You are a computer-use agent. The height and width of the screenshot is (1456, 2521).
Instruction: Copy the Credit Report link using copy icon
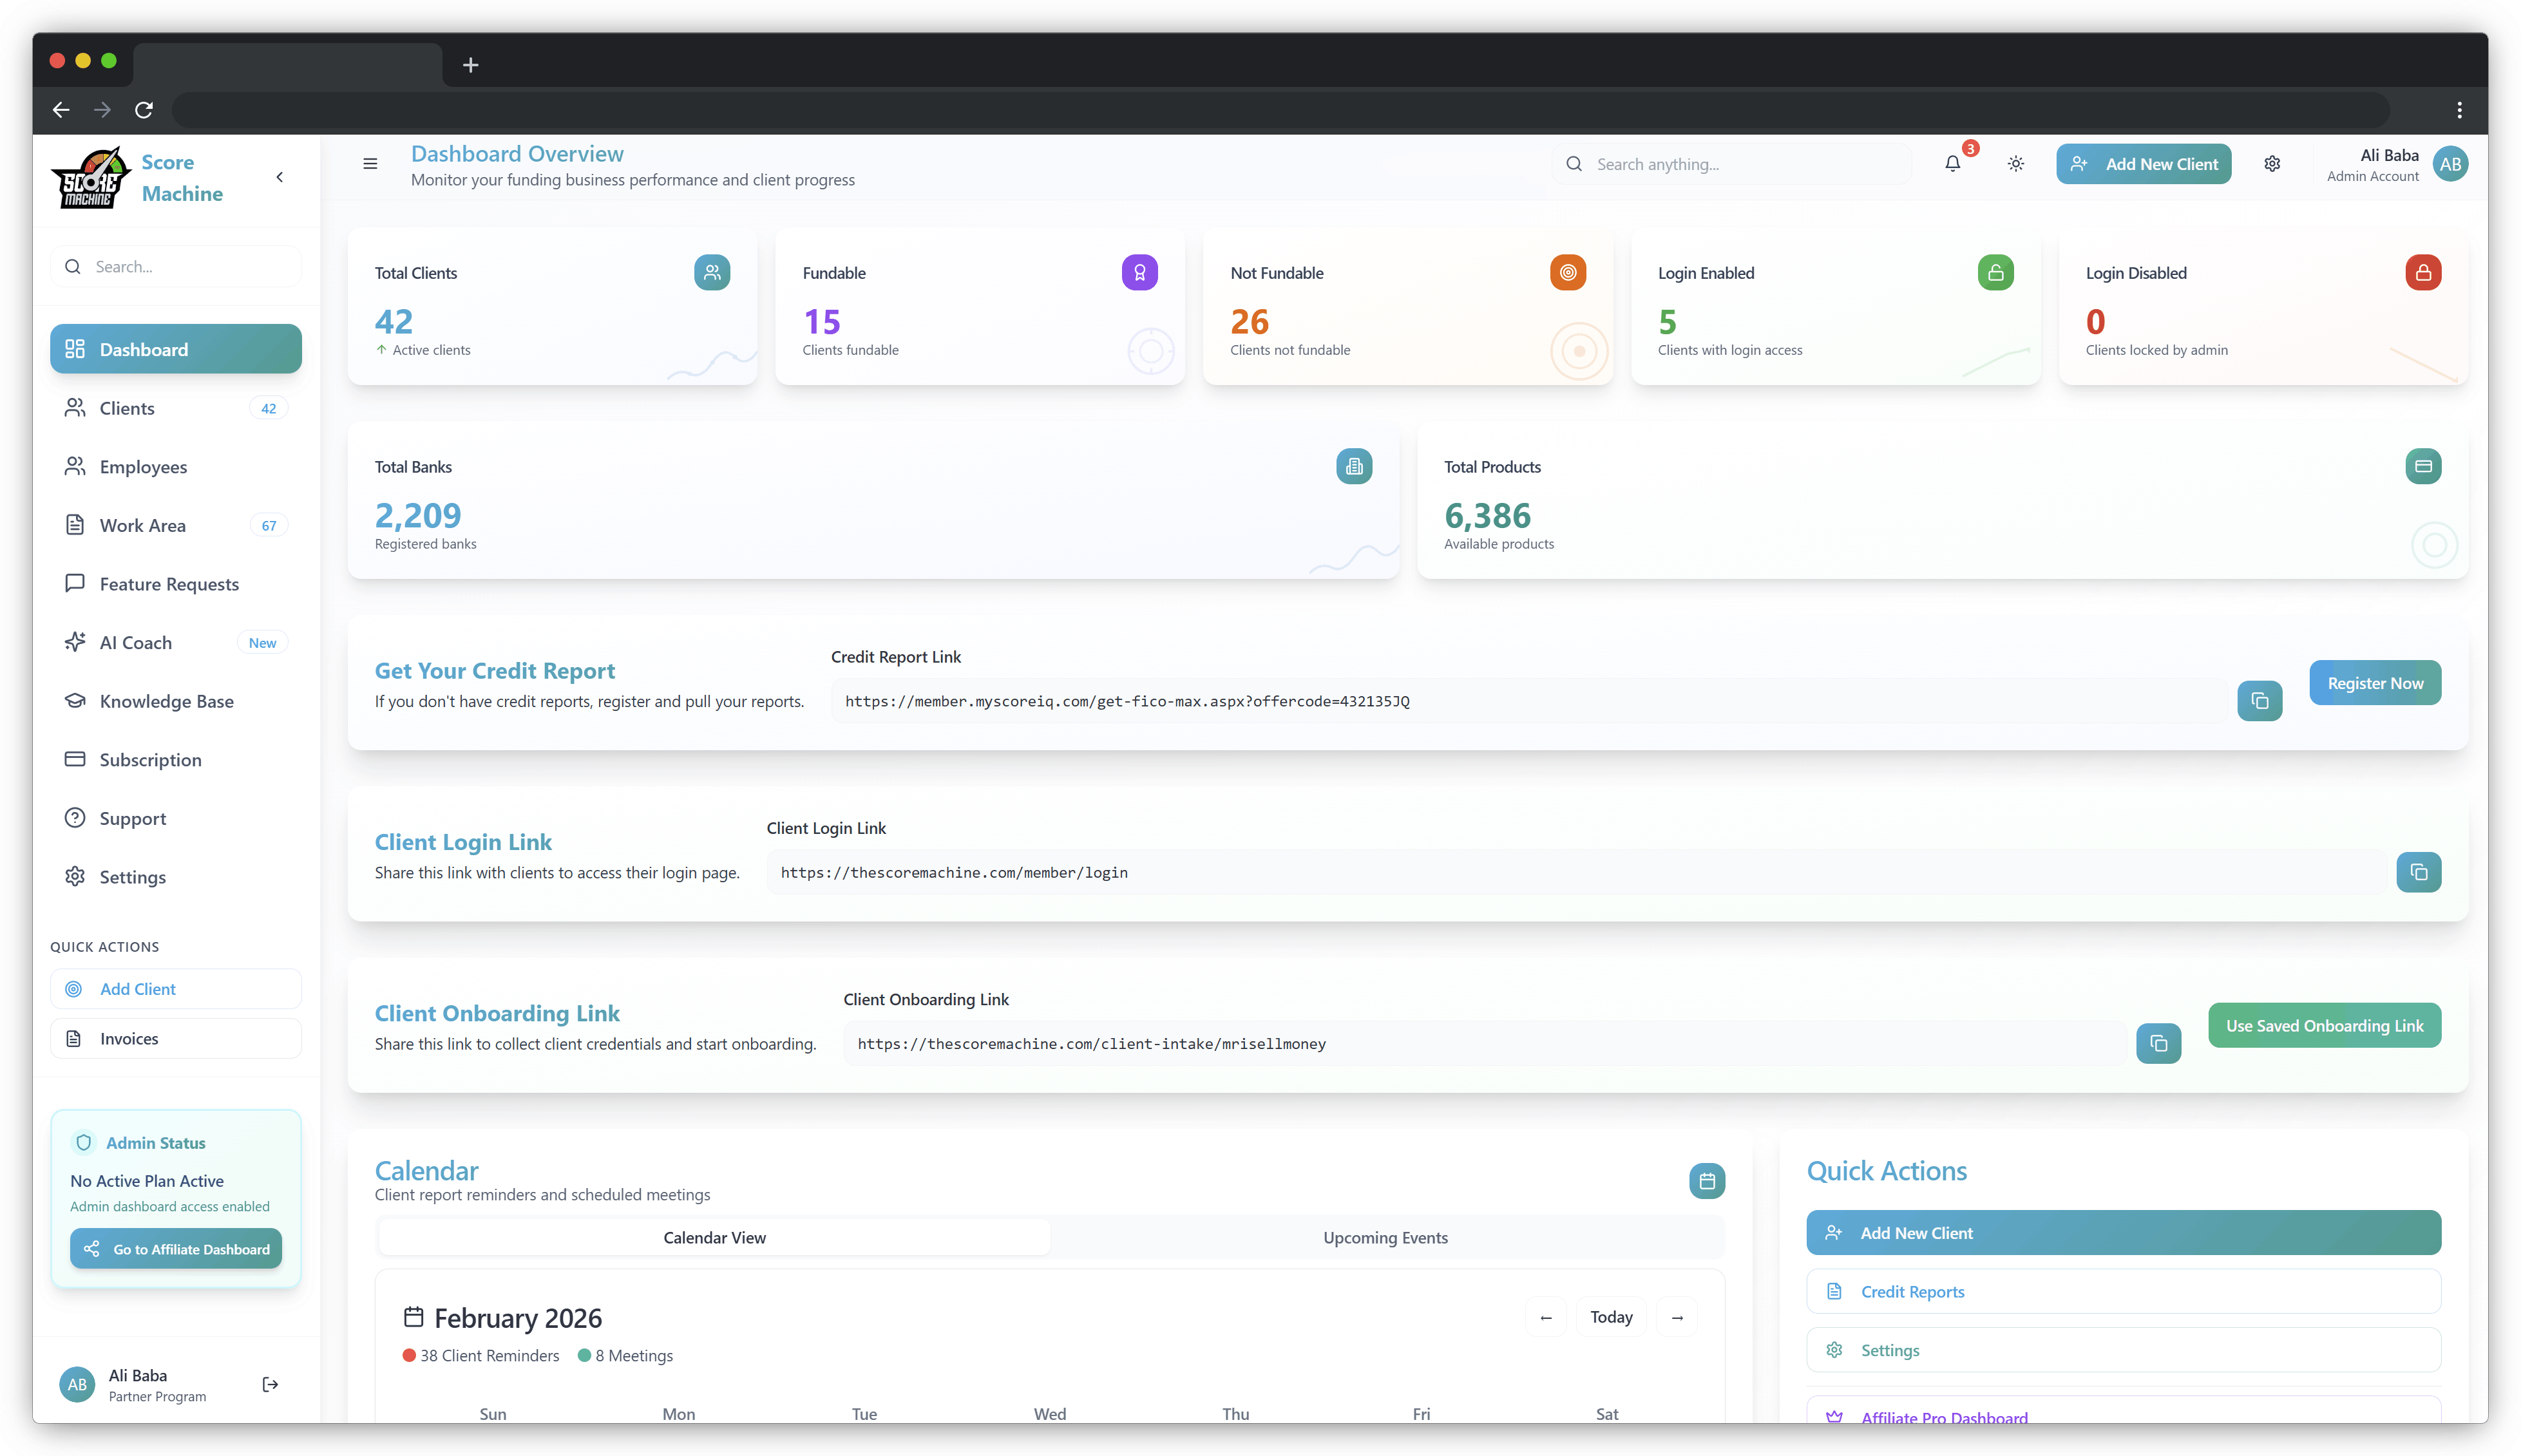[x=2259, y=701]
